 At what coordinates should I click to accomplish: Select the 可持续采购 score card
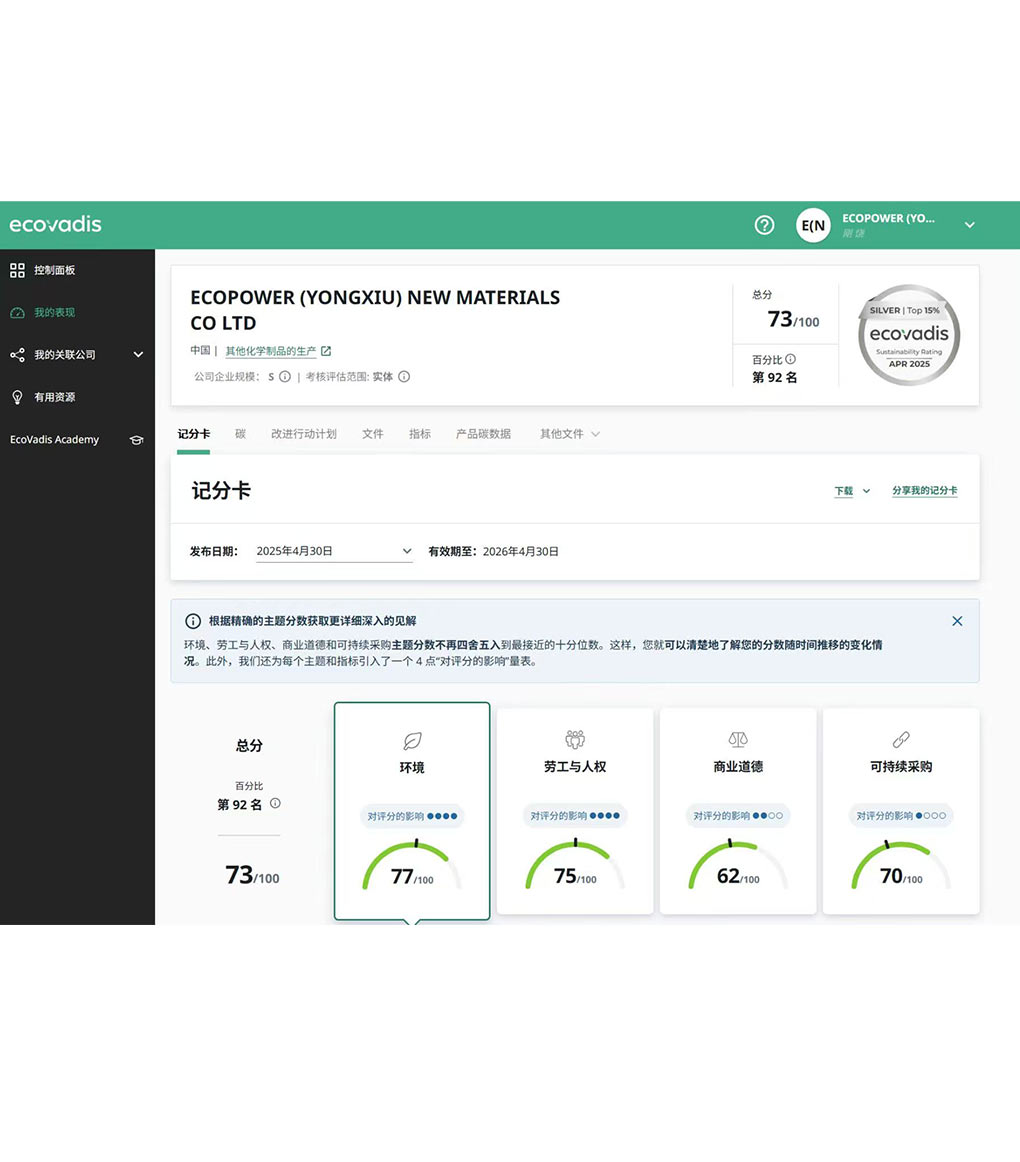click(901, 811)
